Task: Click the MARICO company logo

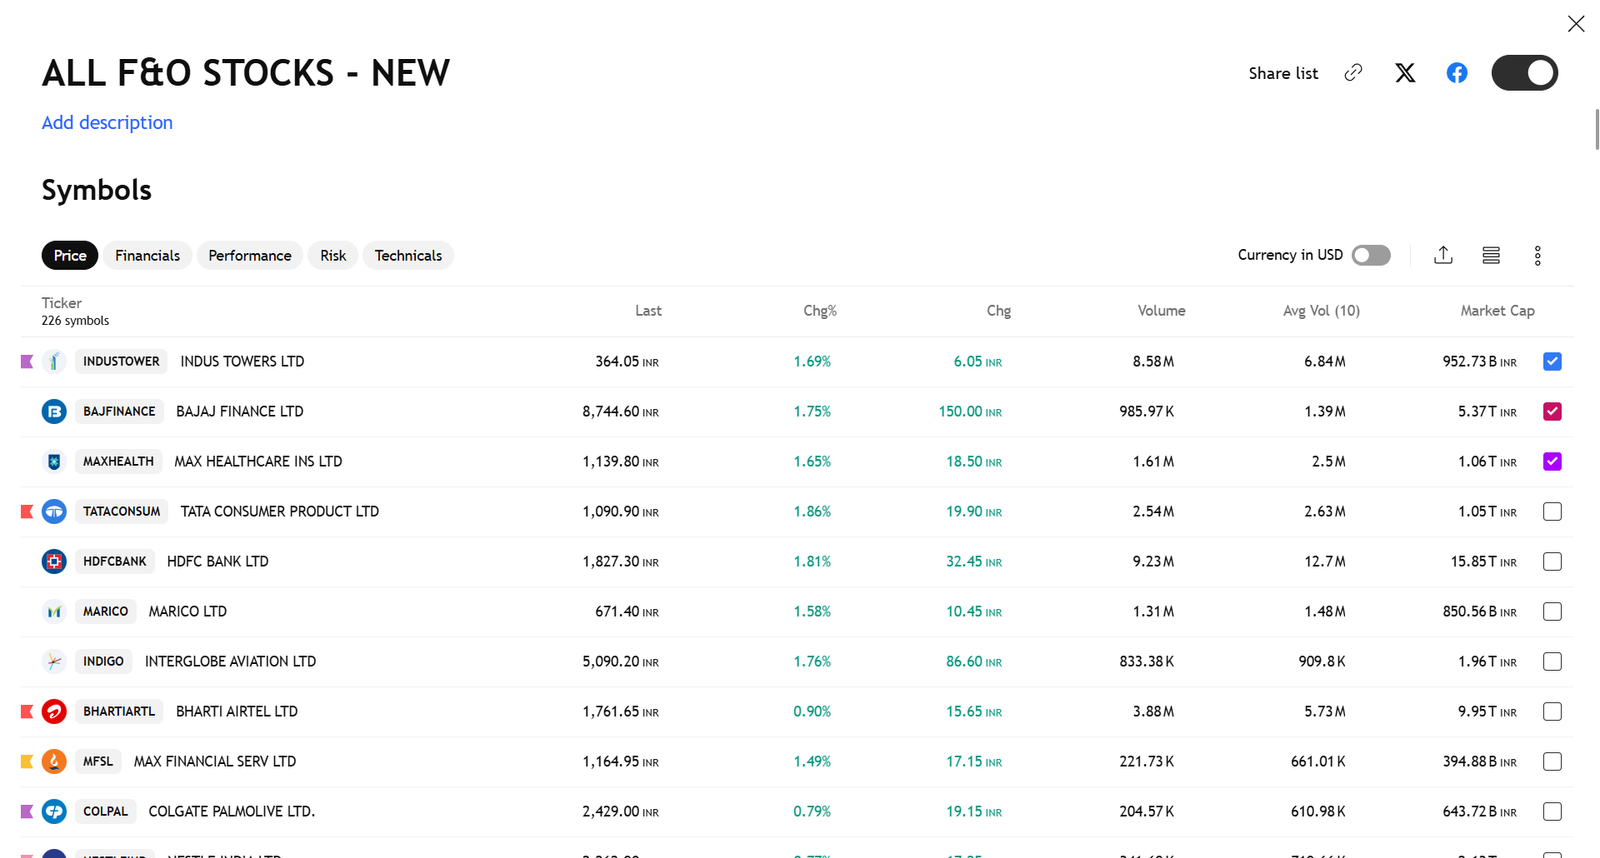Action: tap(54, 611)
